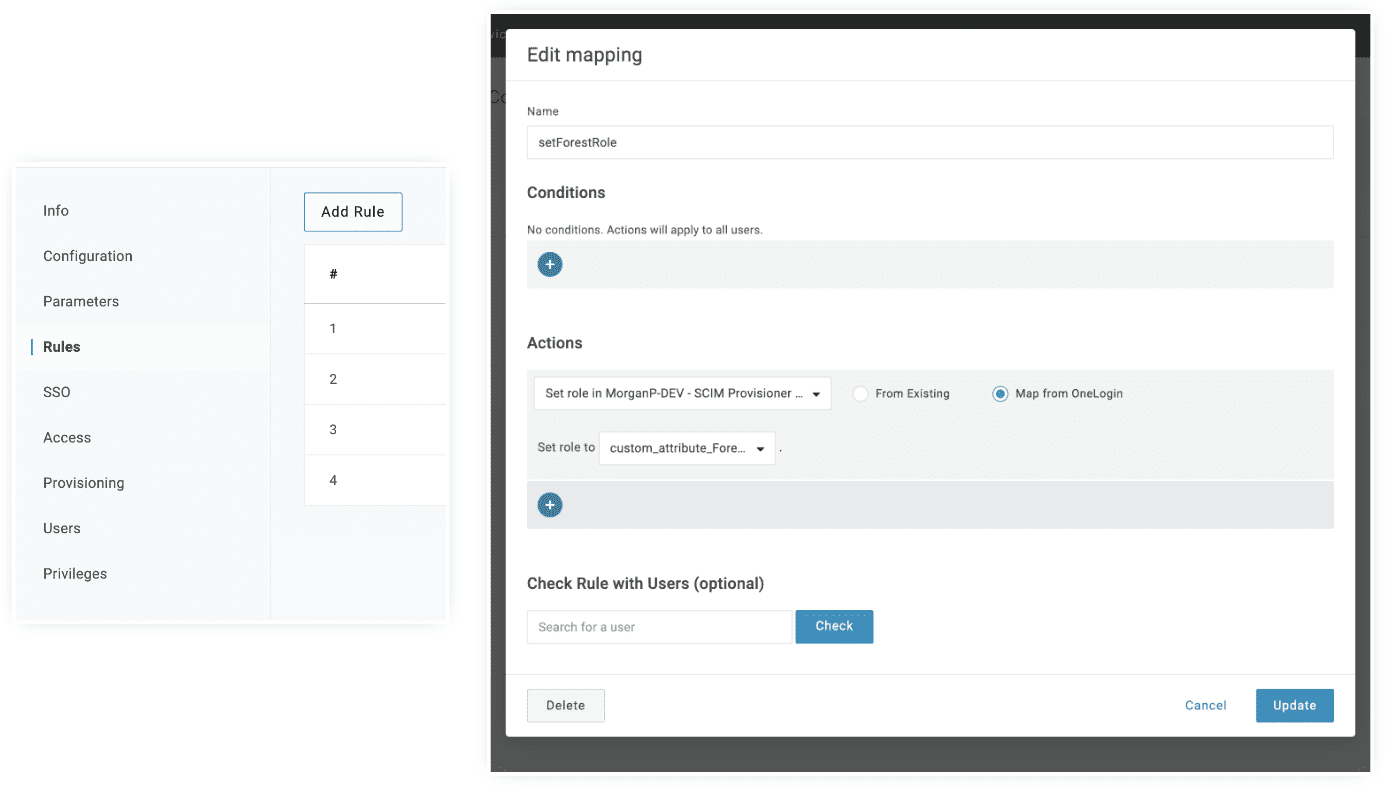Open the Privileges section
The height and width of the screenshot is (790, 1386).
75,574
